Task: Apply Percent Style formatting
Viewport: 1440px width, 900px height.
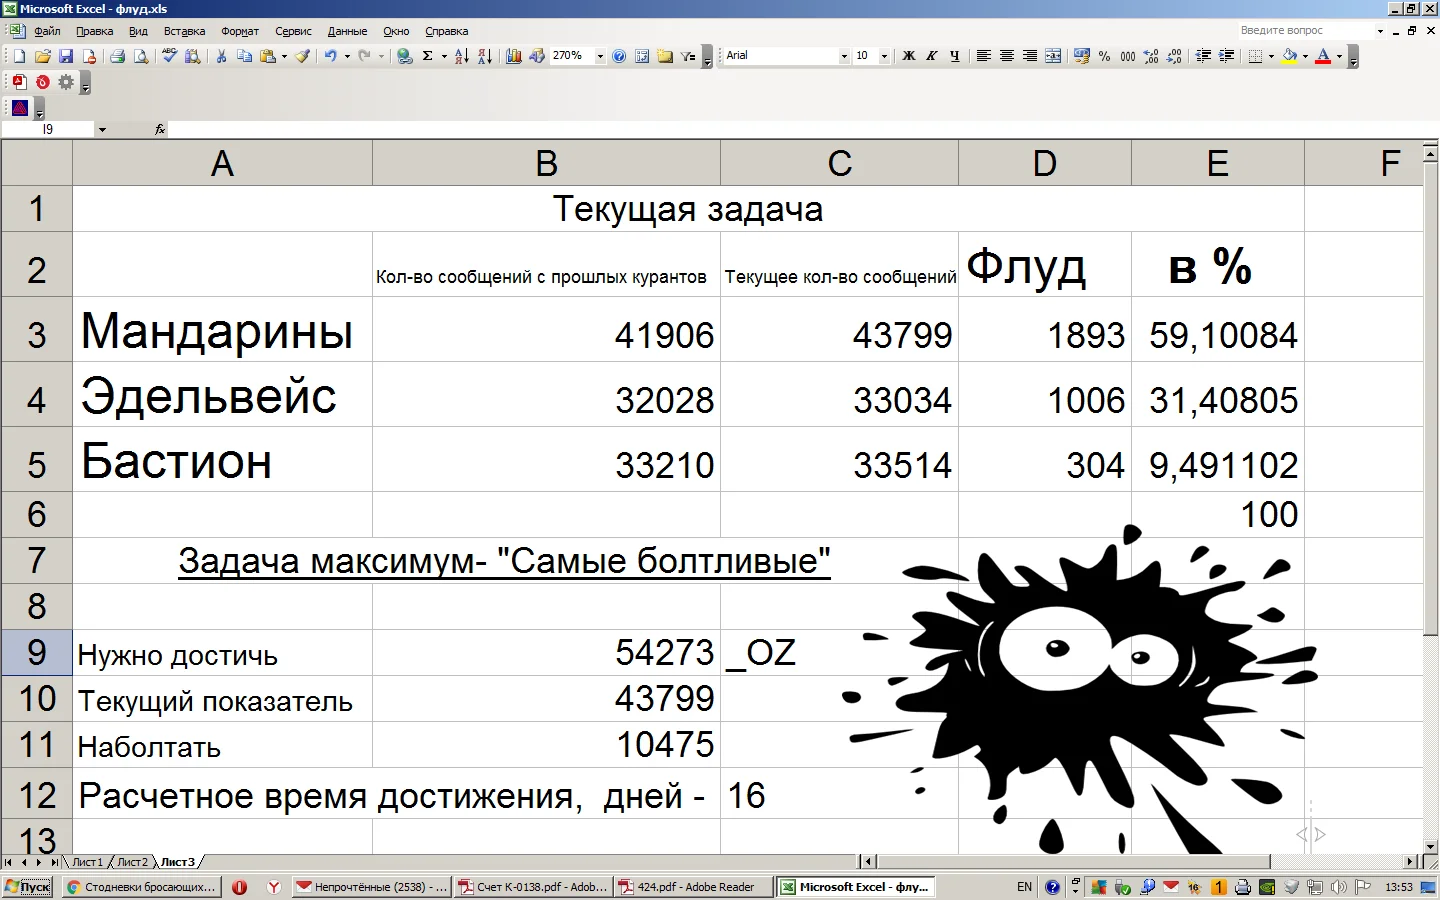Action: click(x=1104, y=56)
